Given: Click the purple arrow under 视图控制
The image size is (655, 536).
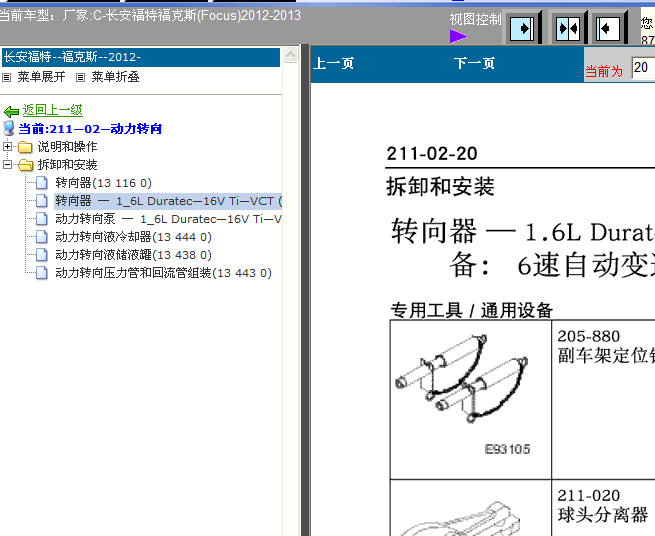Looking at the screenshot, I should point(458,36).
